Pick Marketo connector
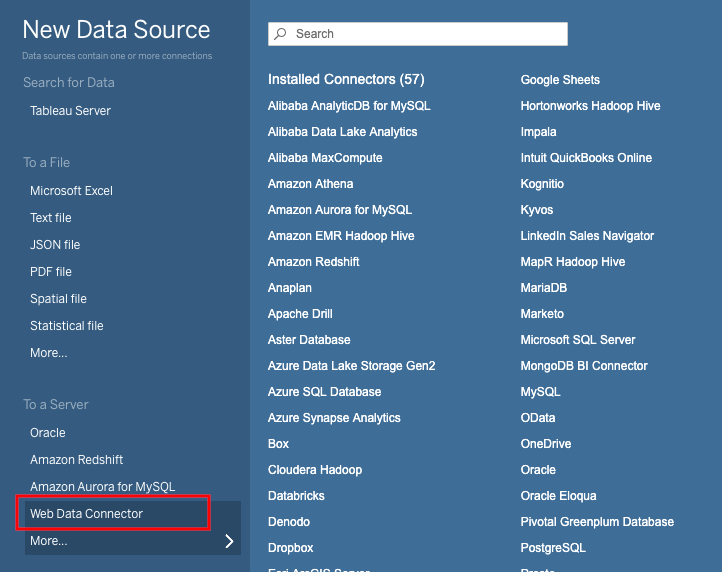Viewport: 722px width, 572px height. coord(542,314)
